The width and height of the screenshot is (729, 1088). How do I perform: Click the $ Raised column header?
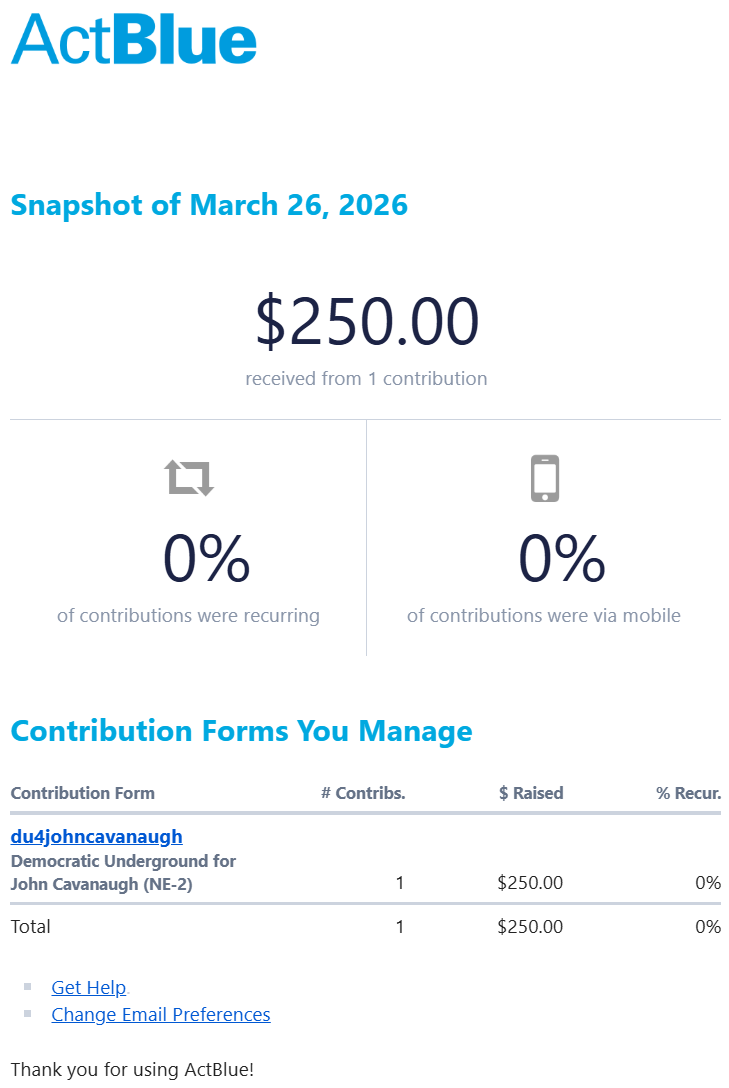pos(531,793)
